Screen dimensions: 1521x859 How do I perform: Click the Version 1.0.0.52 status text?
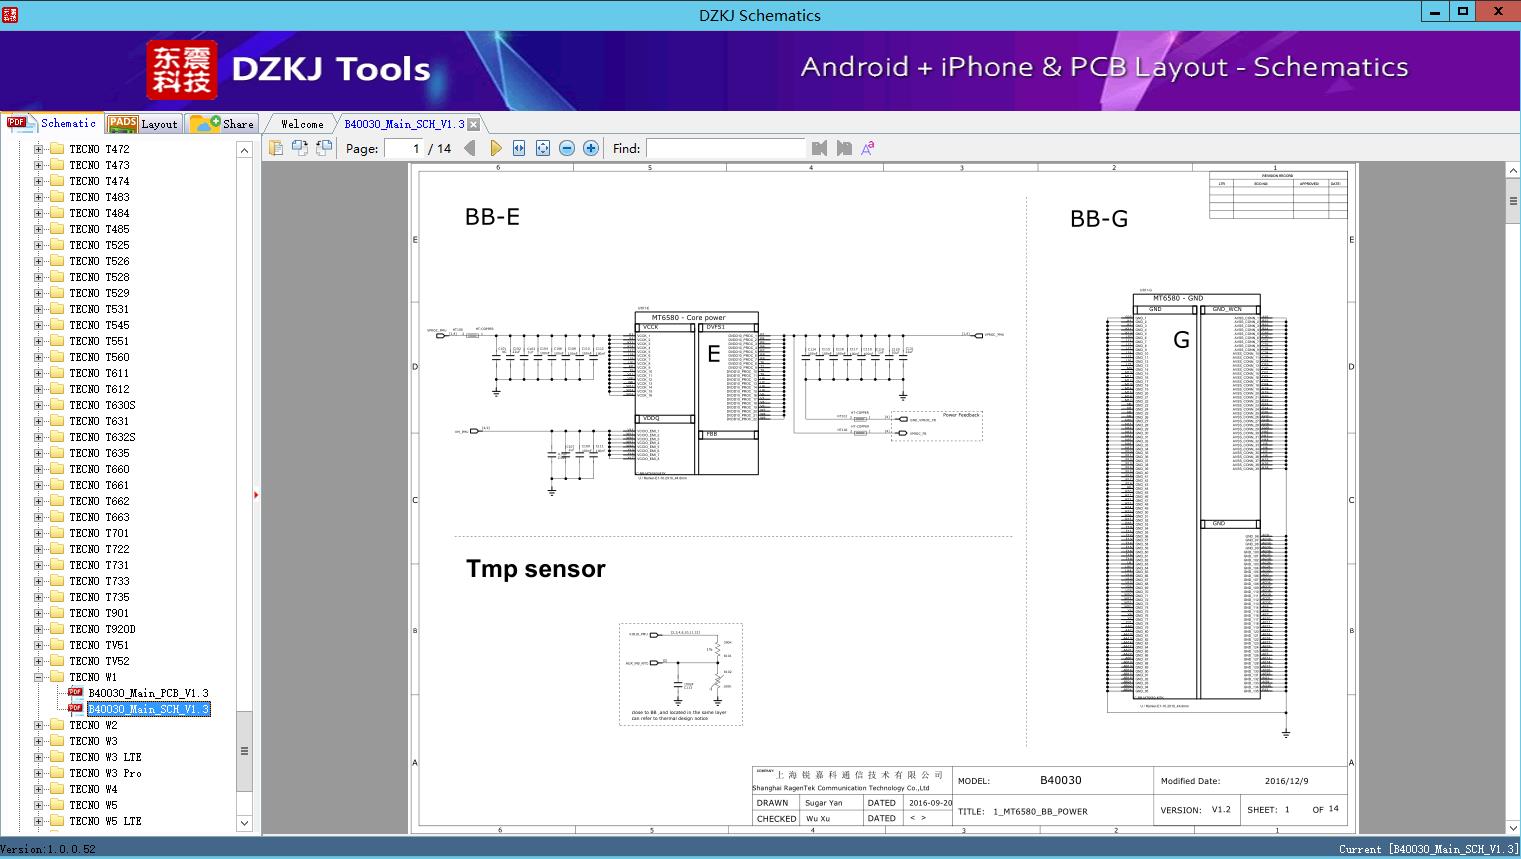[x=48, y=849]
